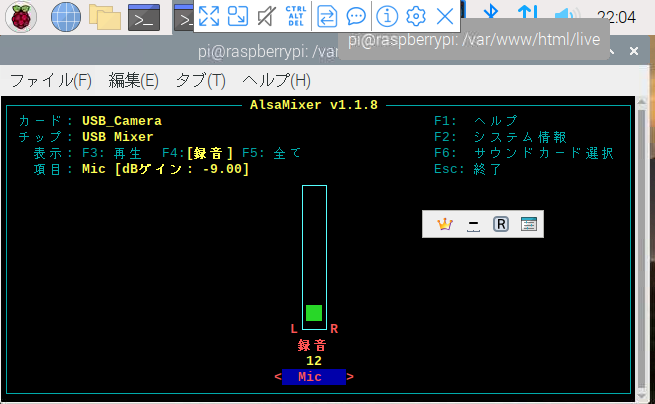
Task: Open the file transfer arrows icon
Action: pyautogui.click(x=327, y=16)
